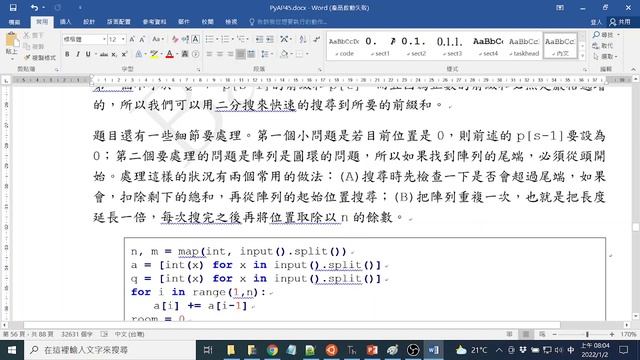Apply the sect1 style
Viewport: 640px width, 360px height.
click(x=380, y=46)
